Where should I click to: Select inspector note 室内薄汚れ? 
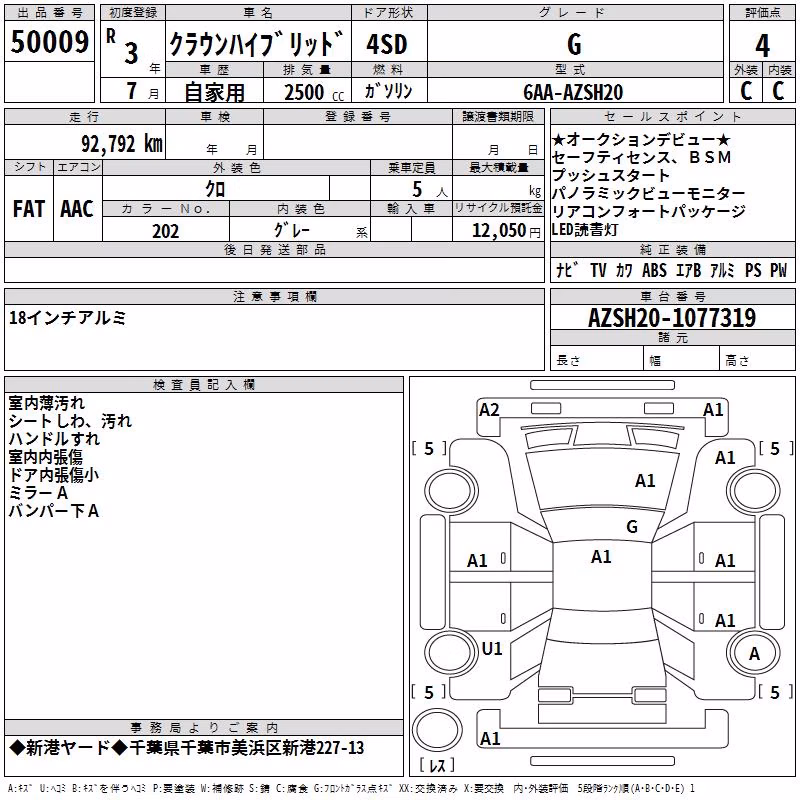coord(47,403)
